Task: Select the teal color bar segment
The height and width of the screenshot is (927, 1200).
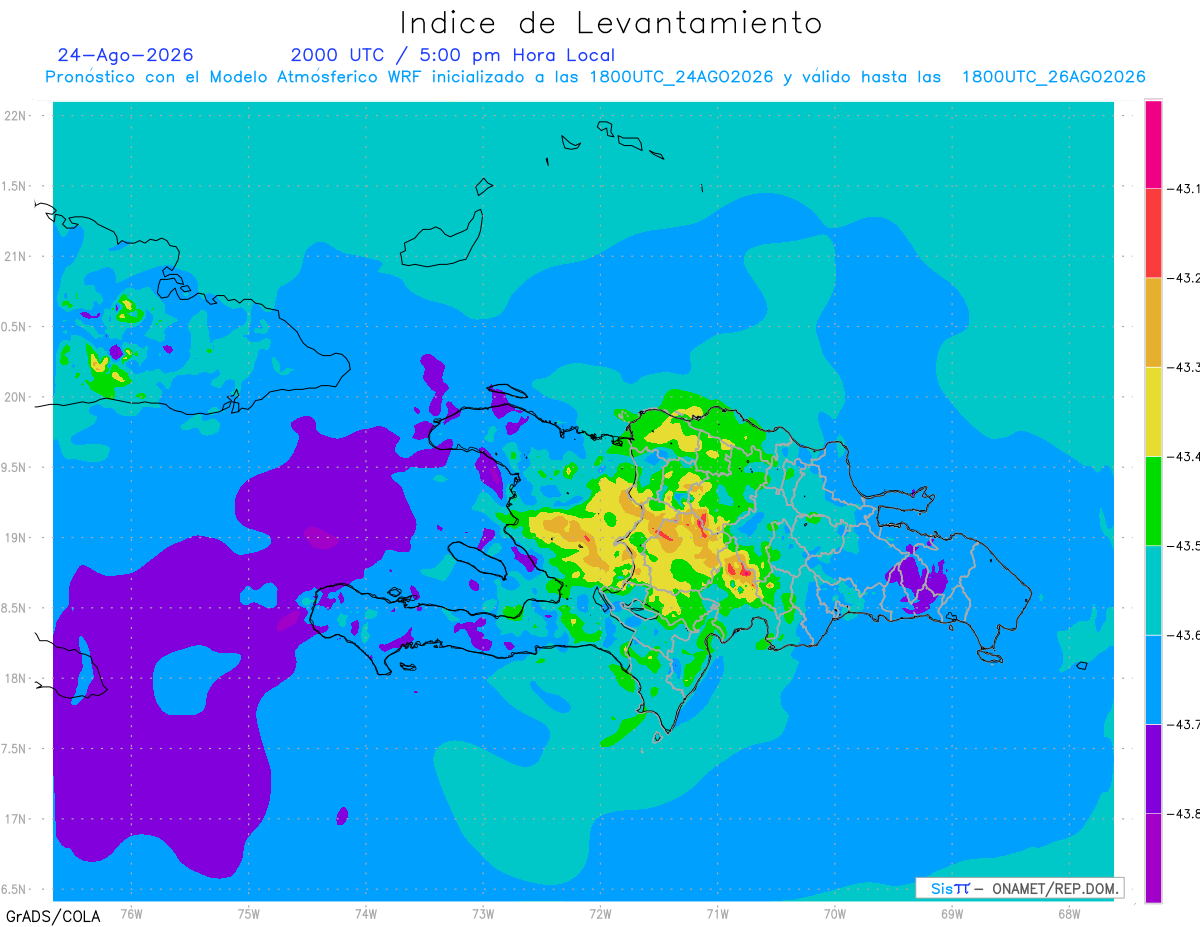Action: [1153, 590]
